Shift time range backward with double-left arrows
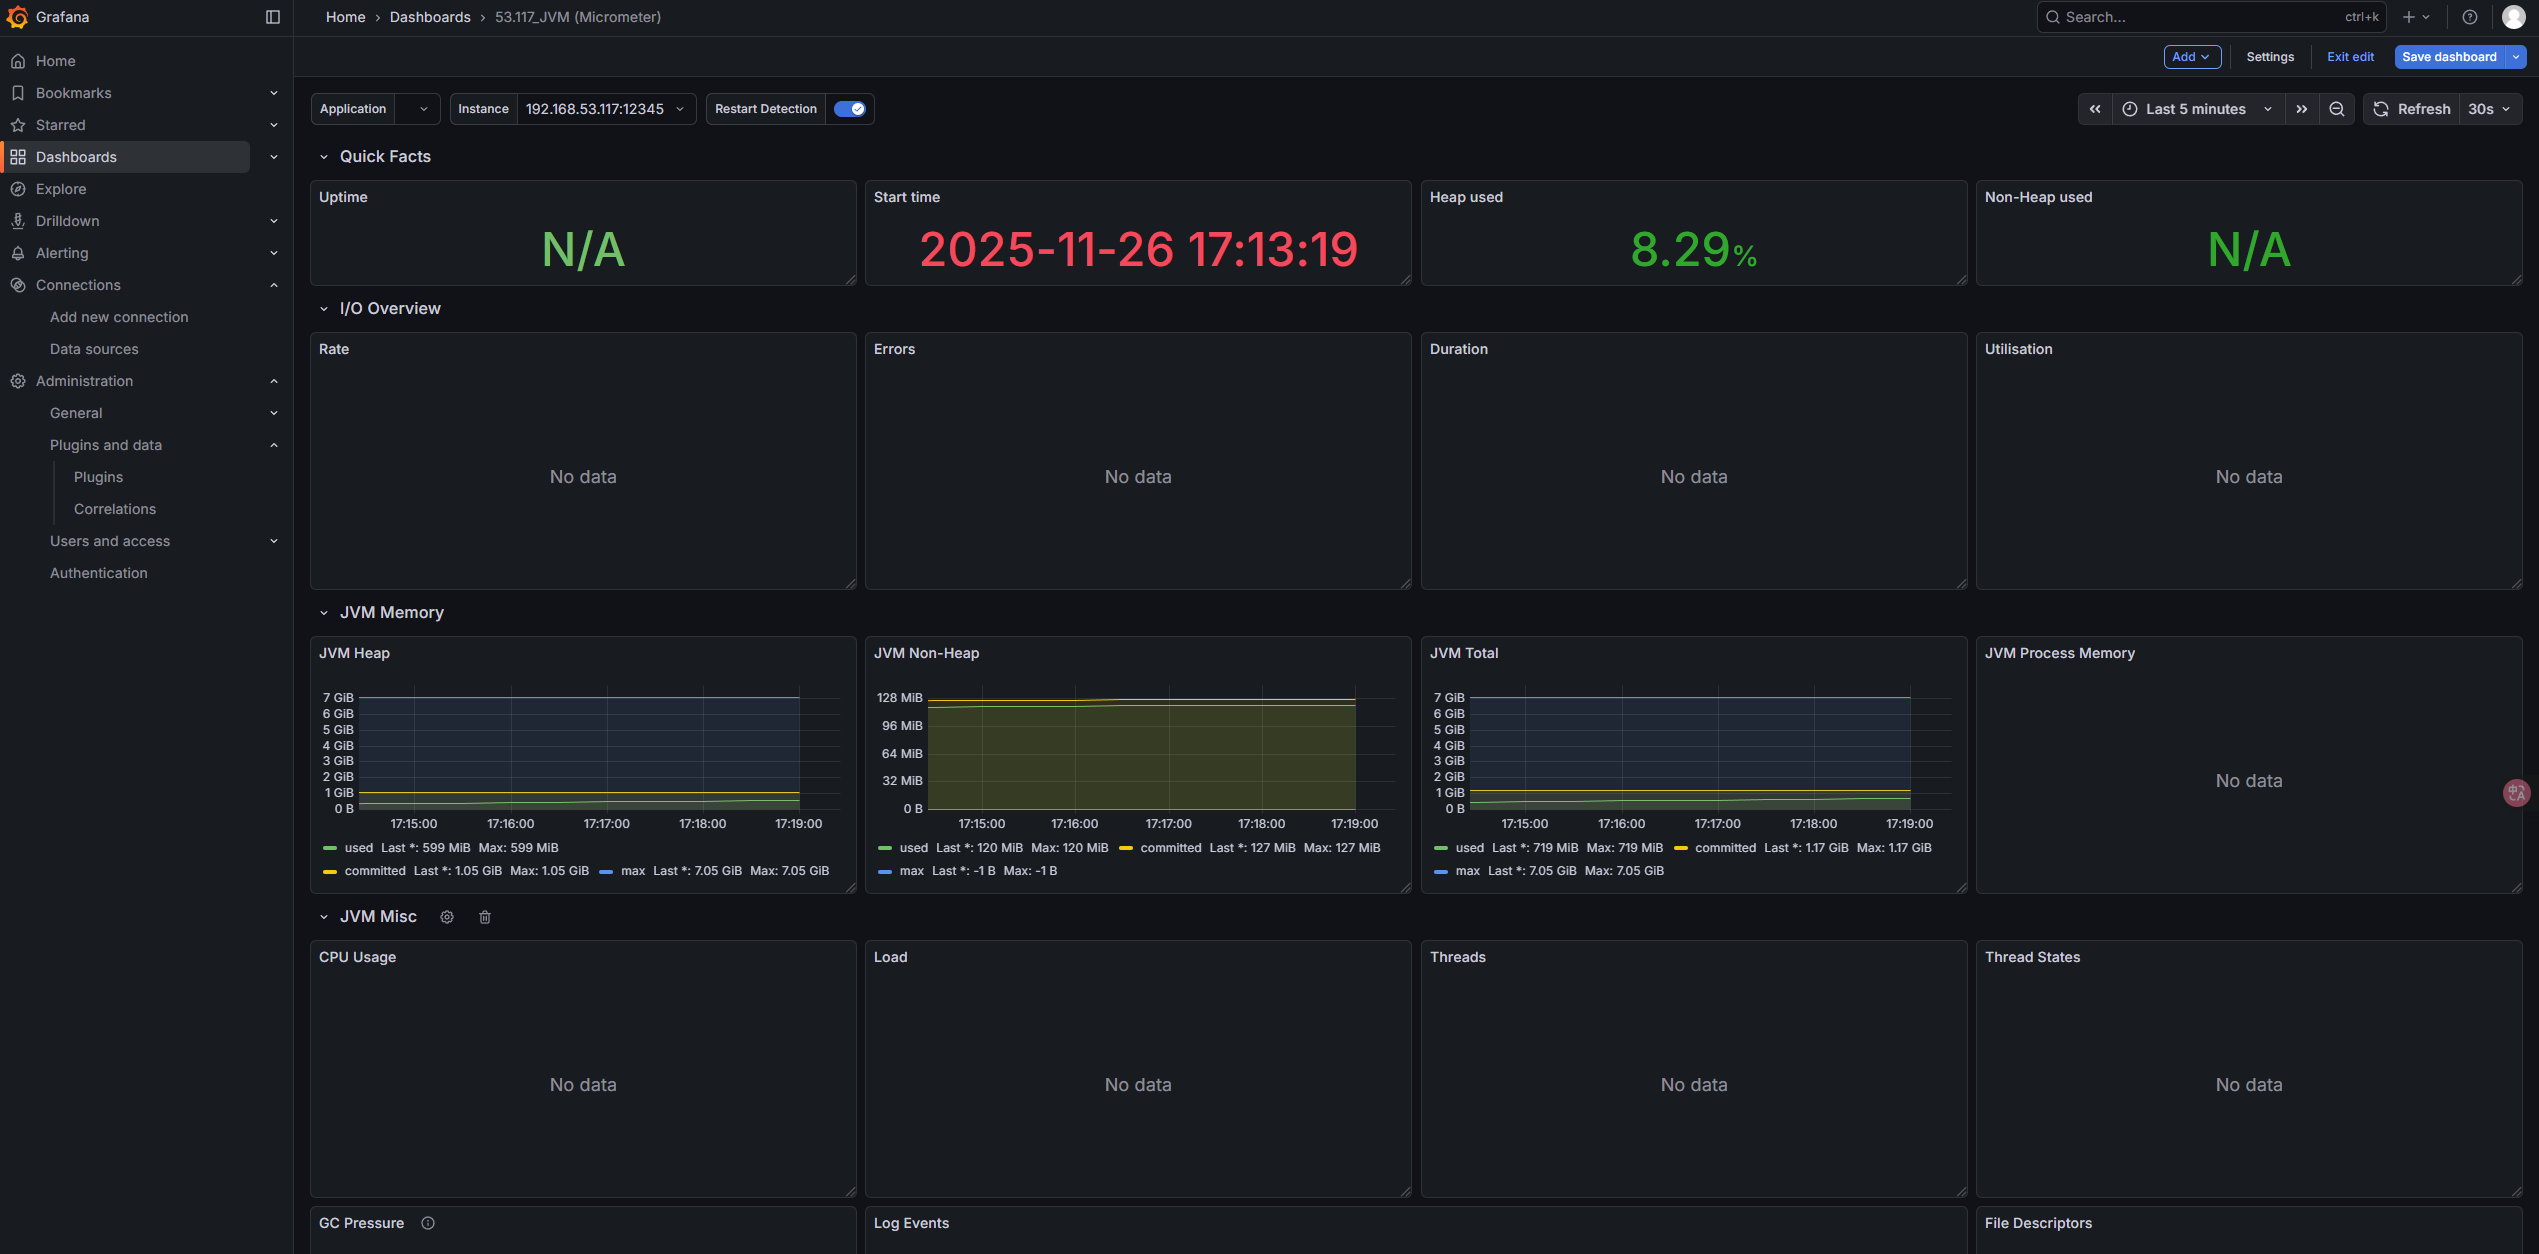The height and width of the screenshot is (1254, 2539). tap(2095, 109)
